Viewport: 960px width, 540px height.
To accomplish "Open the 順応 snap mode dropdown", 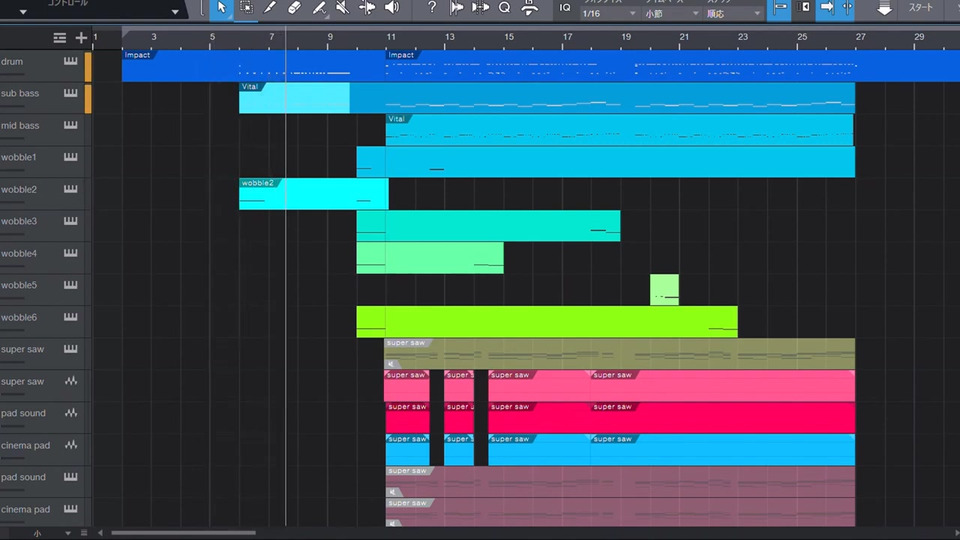I will click(733, 13).
